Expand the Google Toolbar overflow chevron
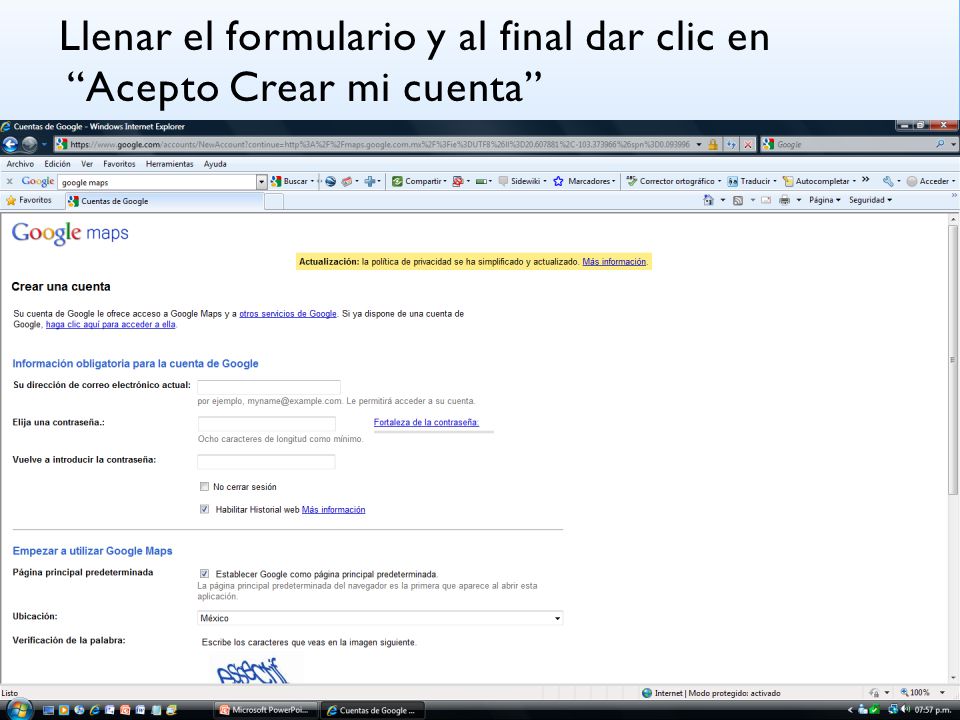The image size is (960, 720). click(865, 179)
